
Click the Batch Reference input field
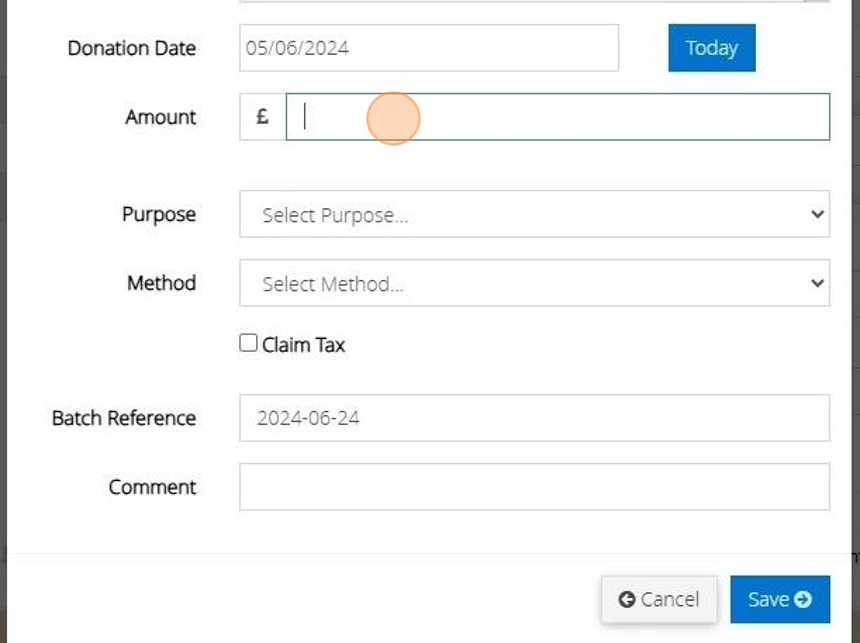(x=534, y=418)
